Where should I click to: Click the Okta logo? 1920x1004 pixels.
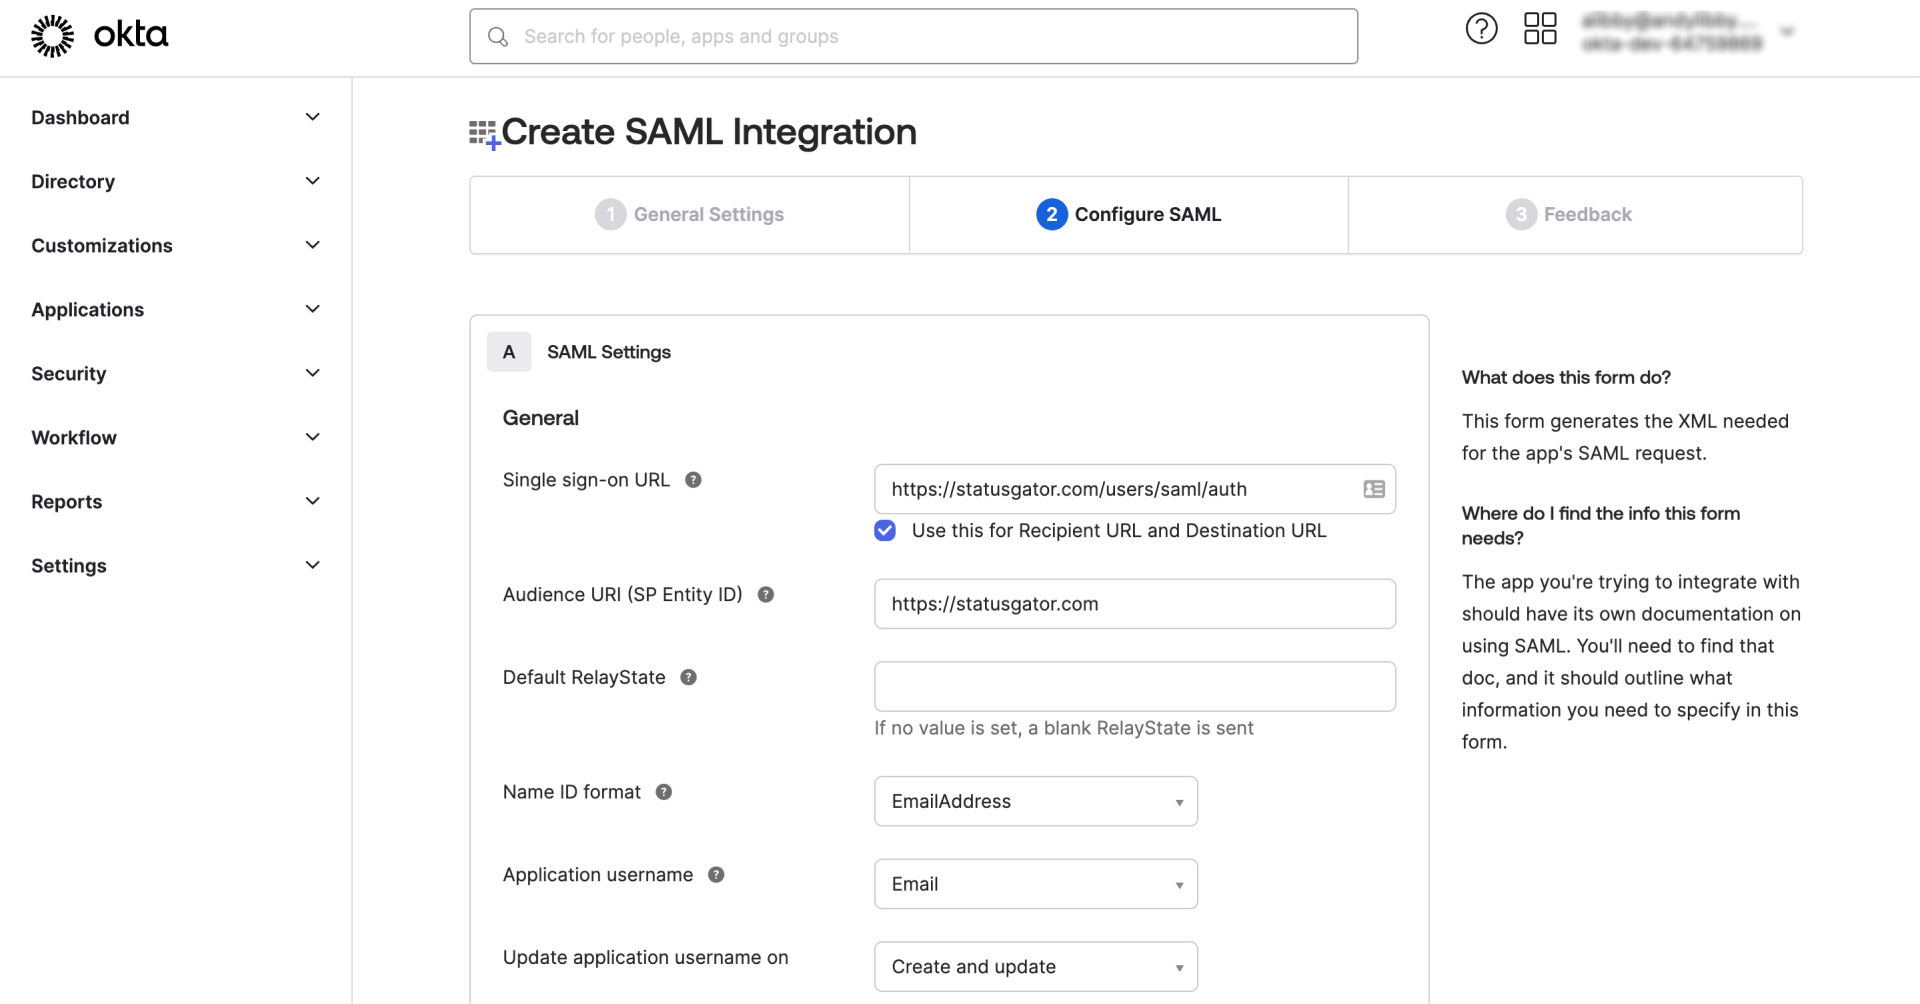point(99,36)
